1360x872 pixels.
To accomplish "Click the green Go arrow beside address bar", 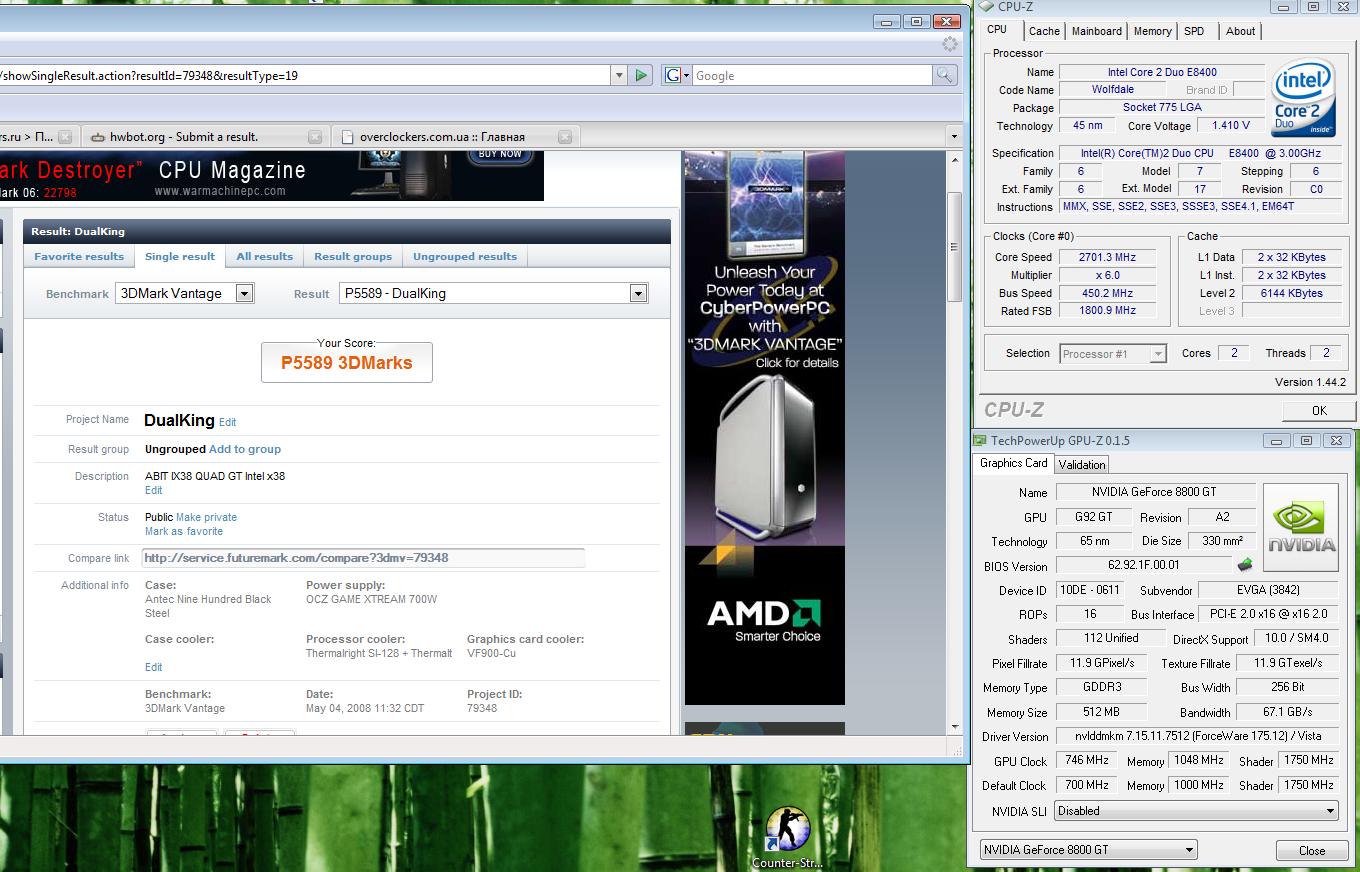I will [641, 75].
